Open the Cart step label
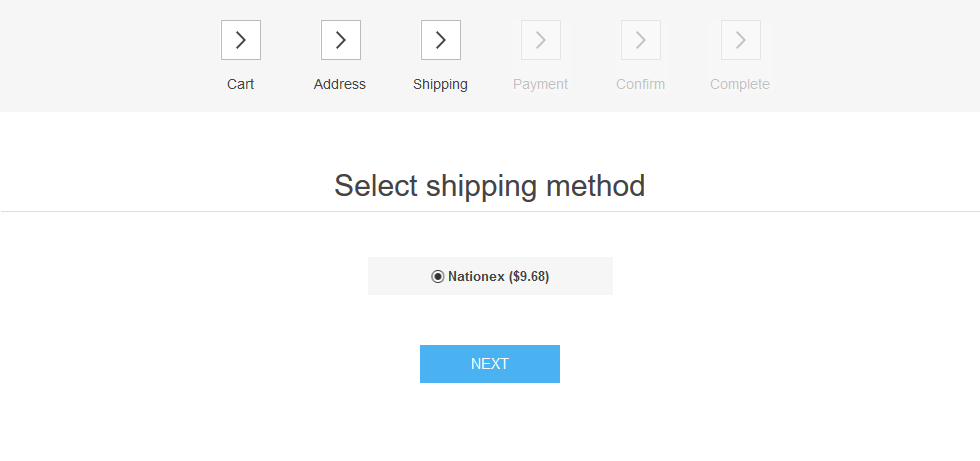980x461 pixels. 241,84
